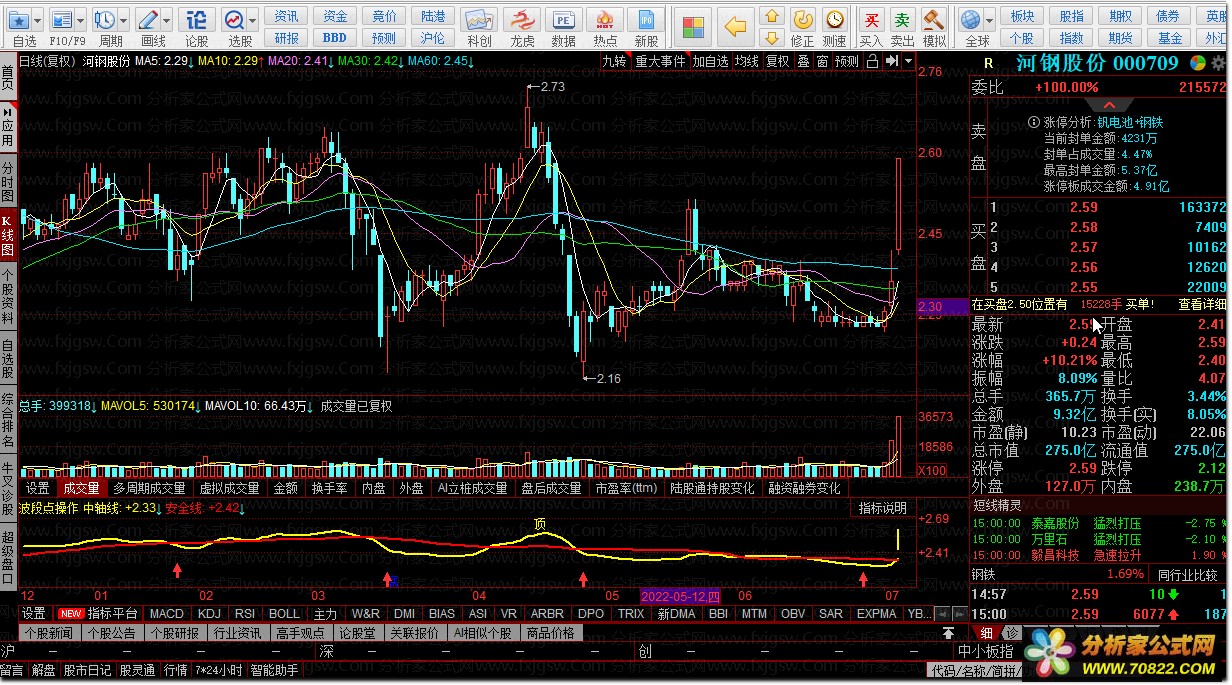Open the 个股公告 announcements tab

click(111, 633)
